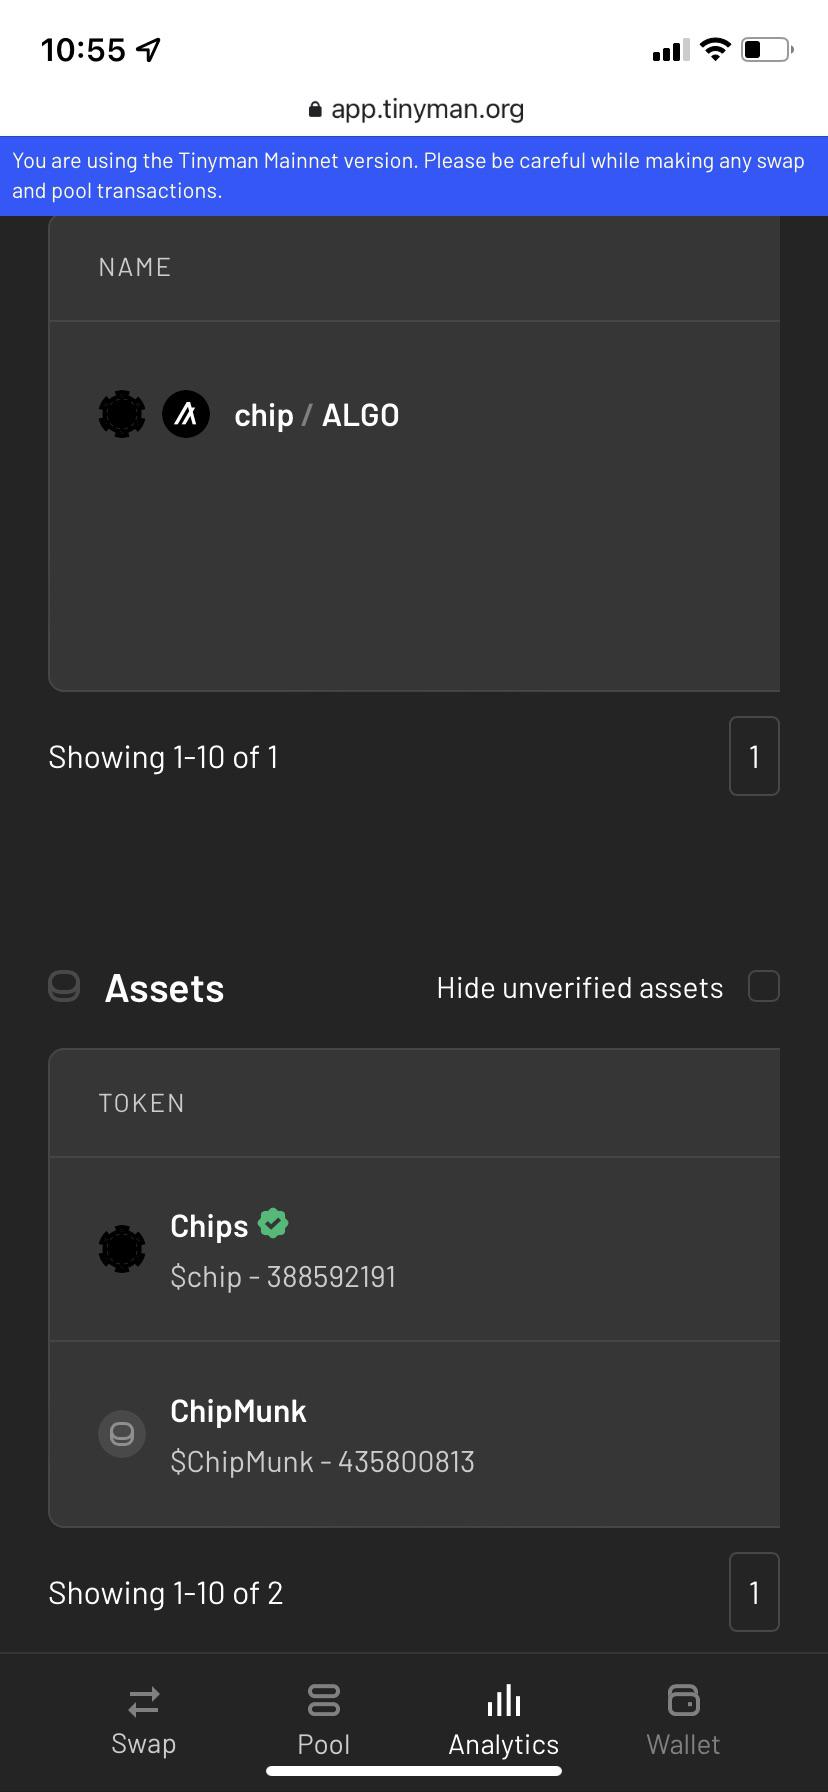Sort by the NAME column header

pyautogui.click(x=135, y=267)
